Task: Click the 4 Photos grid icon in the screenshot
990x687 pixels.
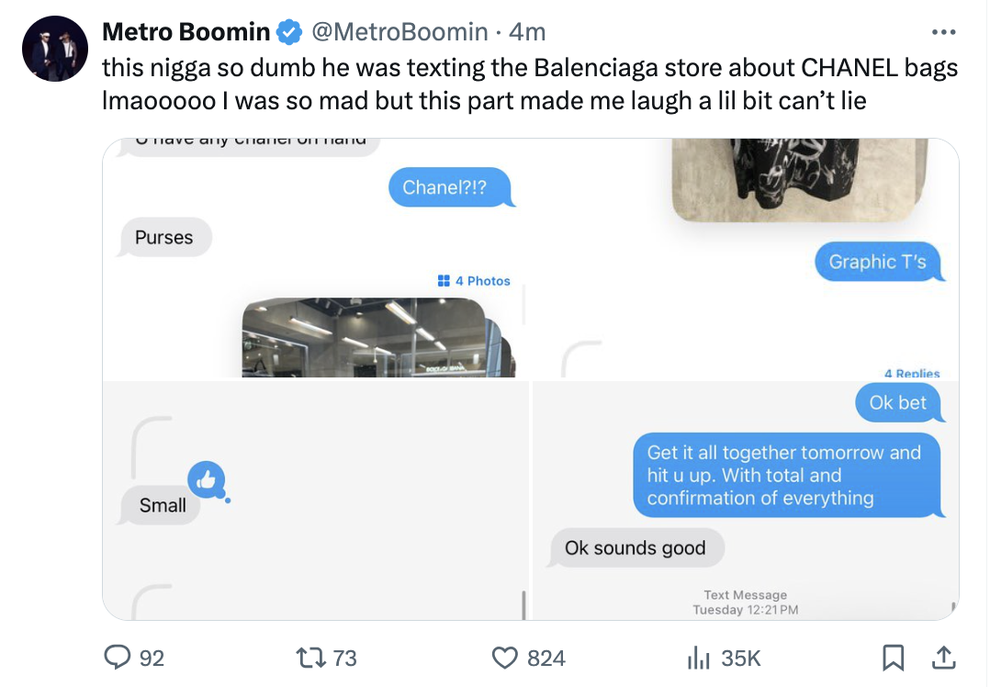Action: (x=443, y=281)
